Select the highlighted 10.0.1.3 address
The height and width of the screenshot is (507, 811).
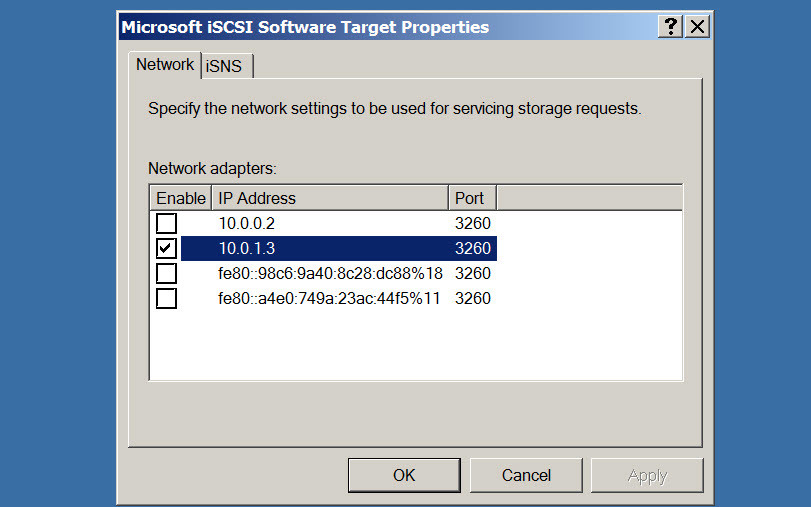(x=247, y=248)
